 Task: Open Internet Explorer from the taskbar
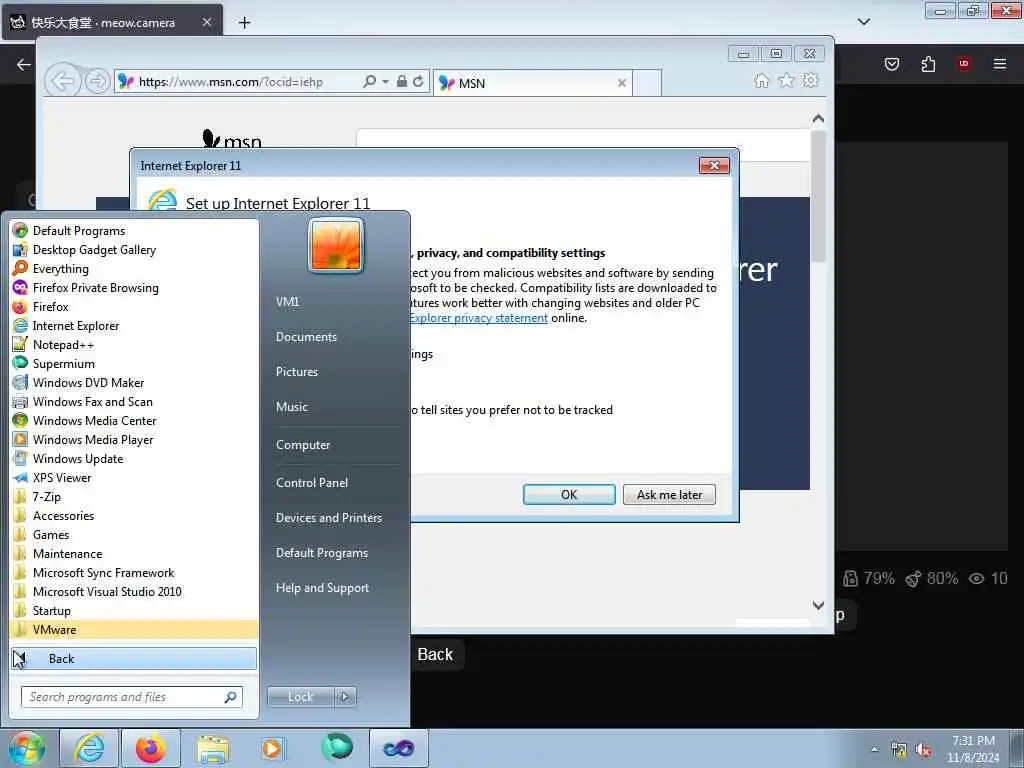[x=89, y=748]
